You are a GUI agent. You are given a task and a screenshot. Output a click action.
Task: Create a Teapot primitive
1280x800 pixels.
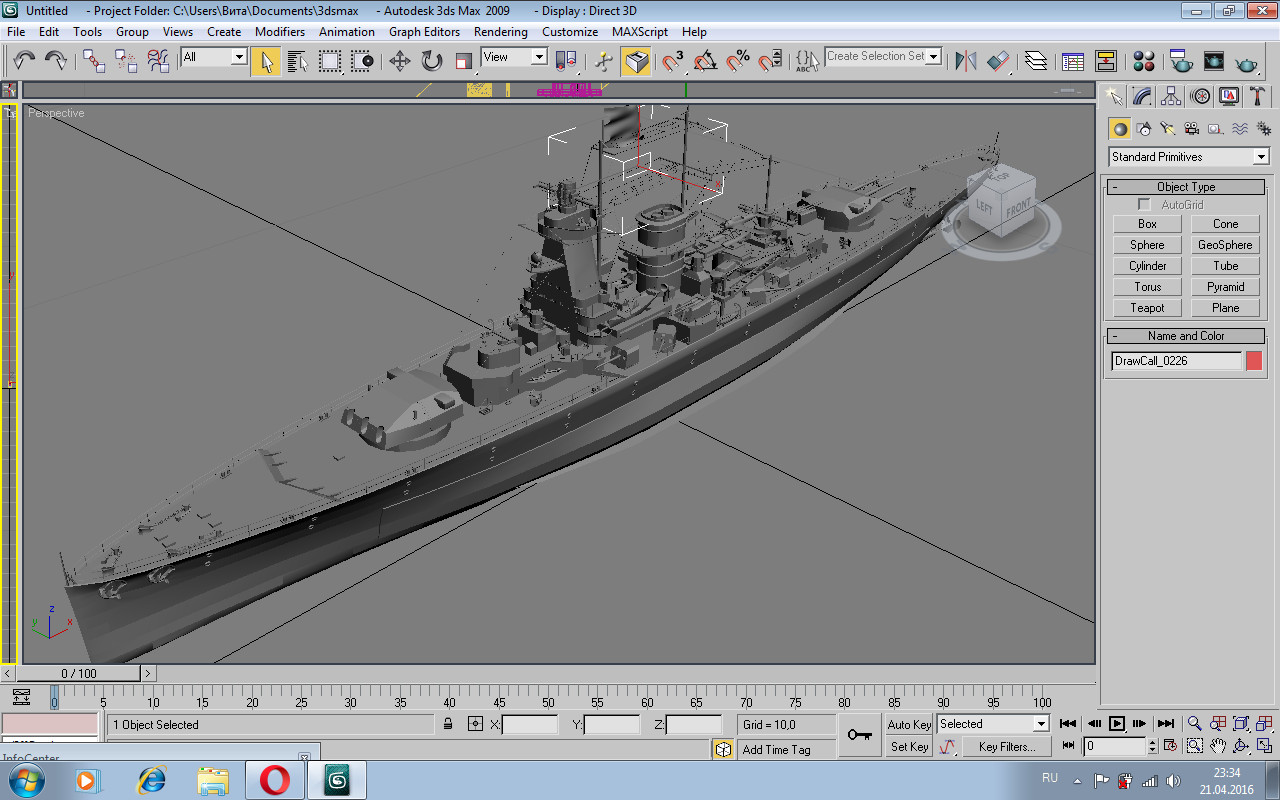pos(1147,308)
